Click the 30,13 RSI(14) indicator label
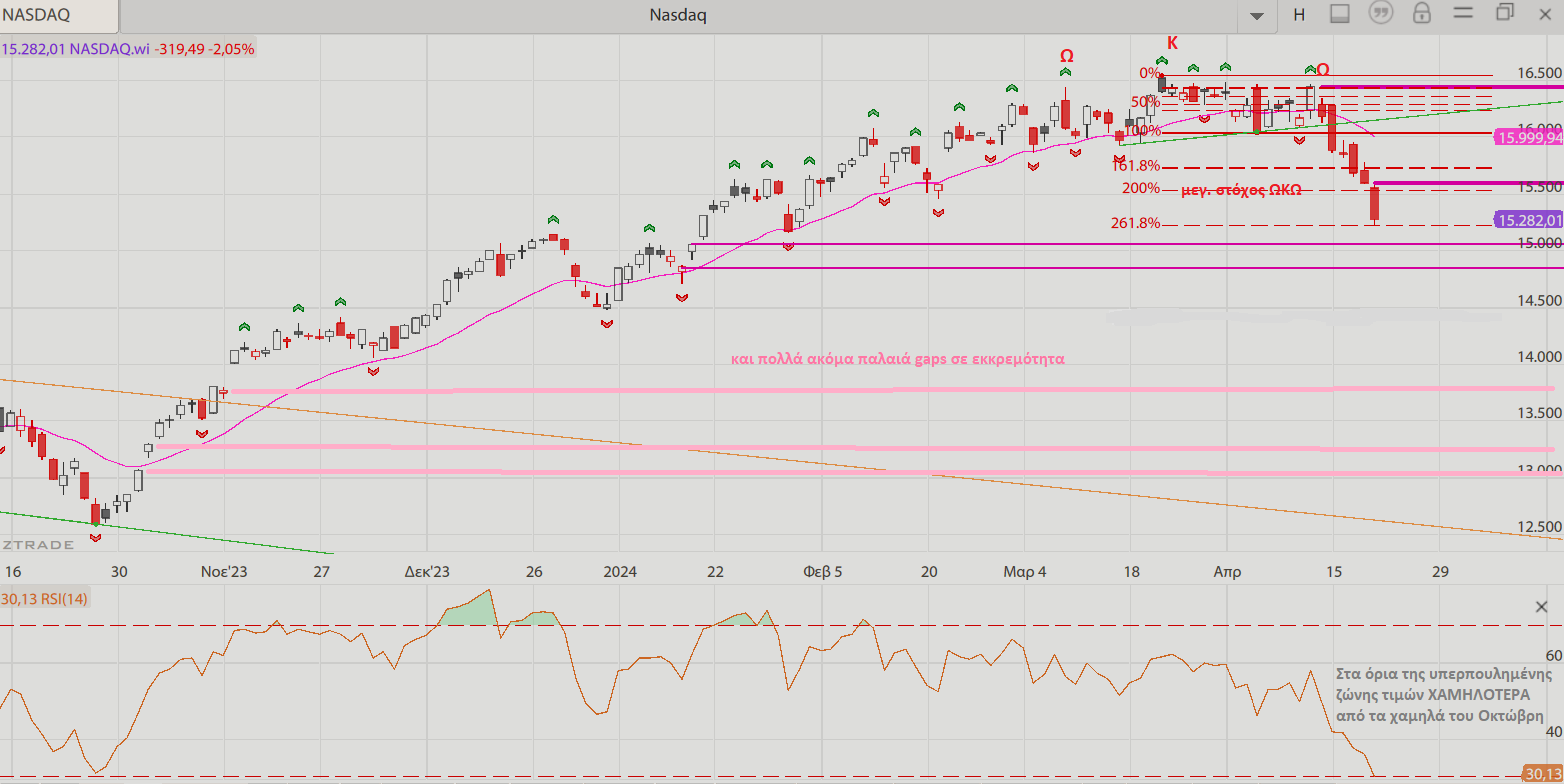 tap(45, 599)
